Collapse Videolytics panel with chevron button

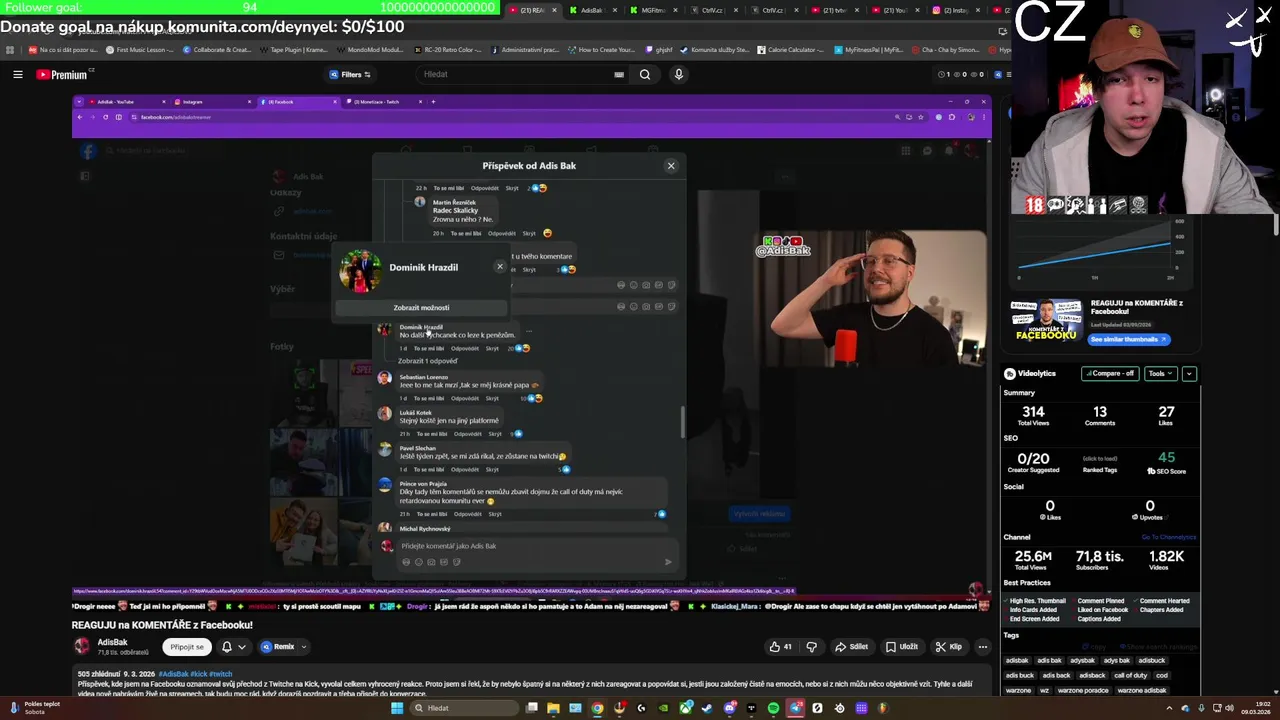pos(1189,373)
